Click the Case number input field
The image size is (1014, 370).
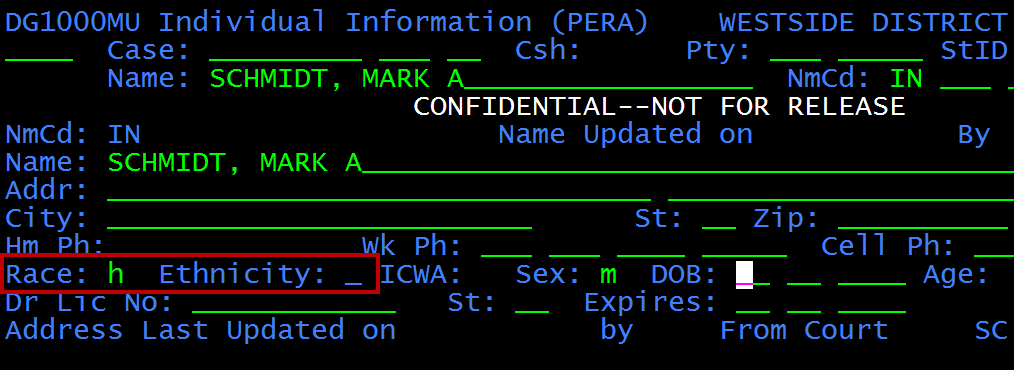[x=285, y=50]
